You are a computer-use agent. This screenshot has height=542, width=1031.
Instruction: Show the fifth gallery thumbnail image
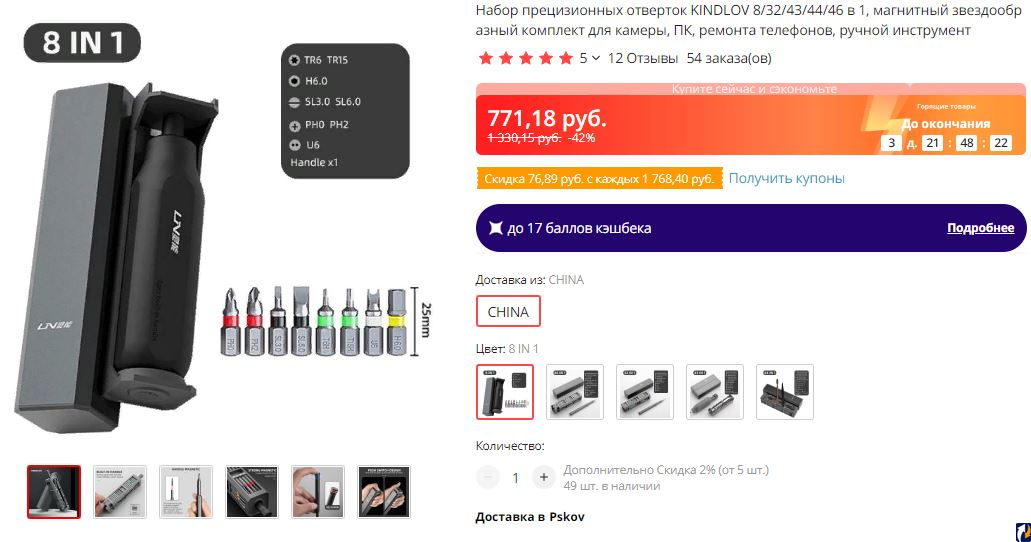[318, 492]
